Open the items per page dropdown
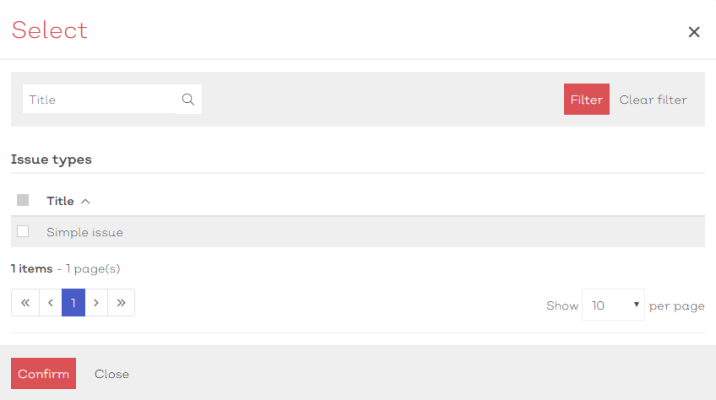This screenshot has height=400, width=716. 613,305
